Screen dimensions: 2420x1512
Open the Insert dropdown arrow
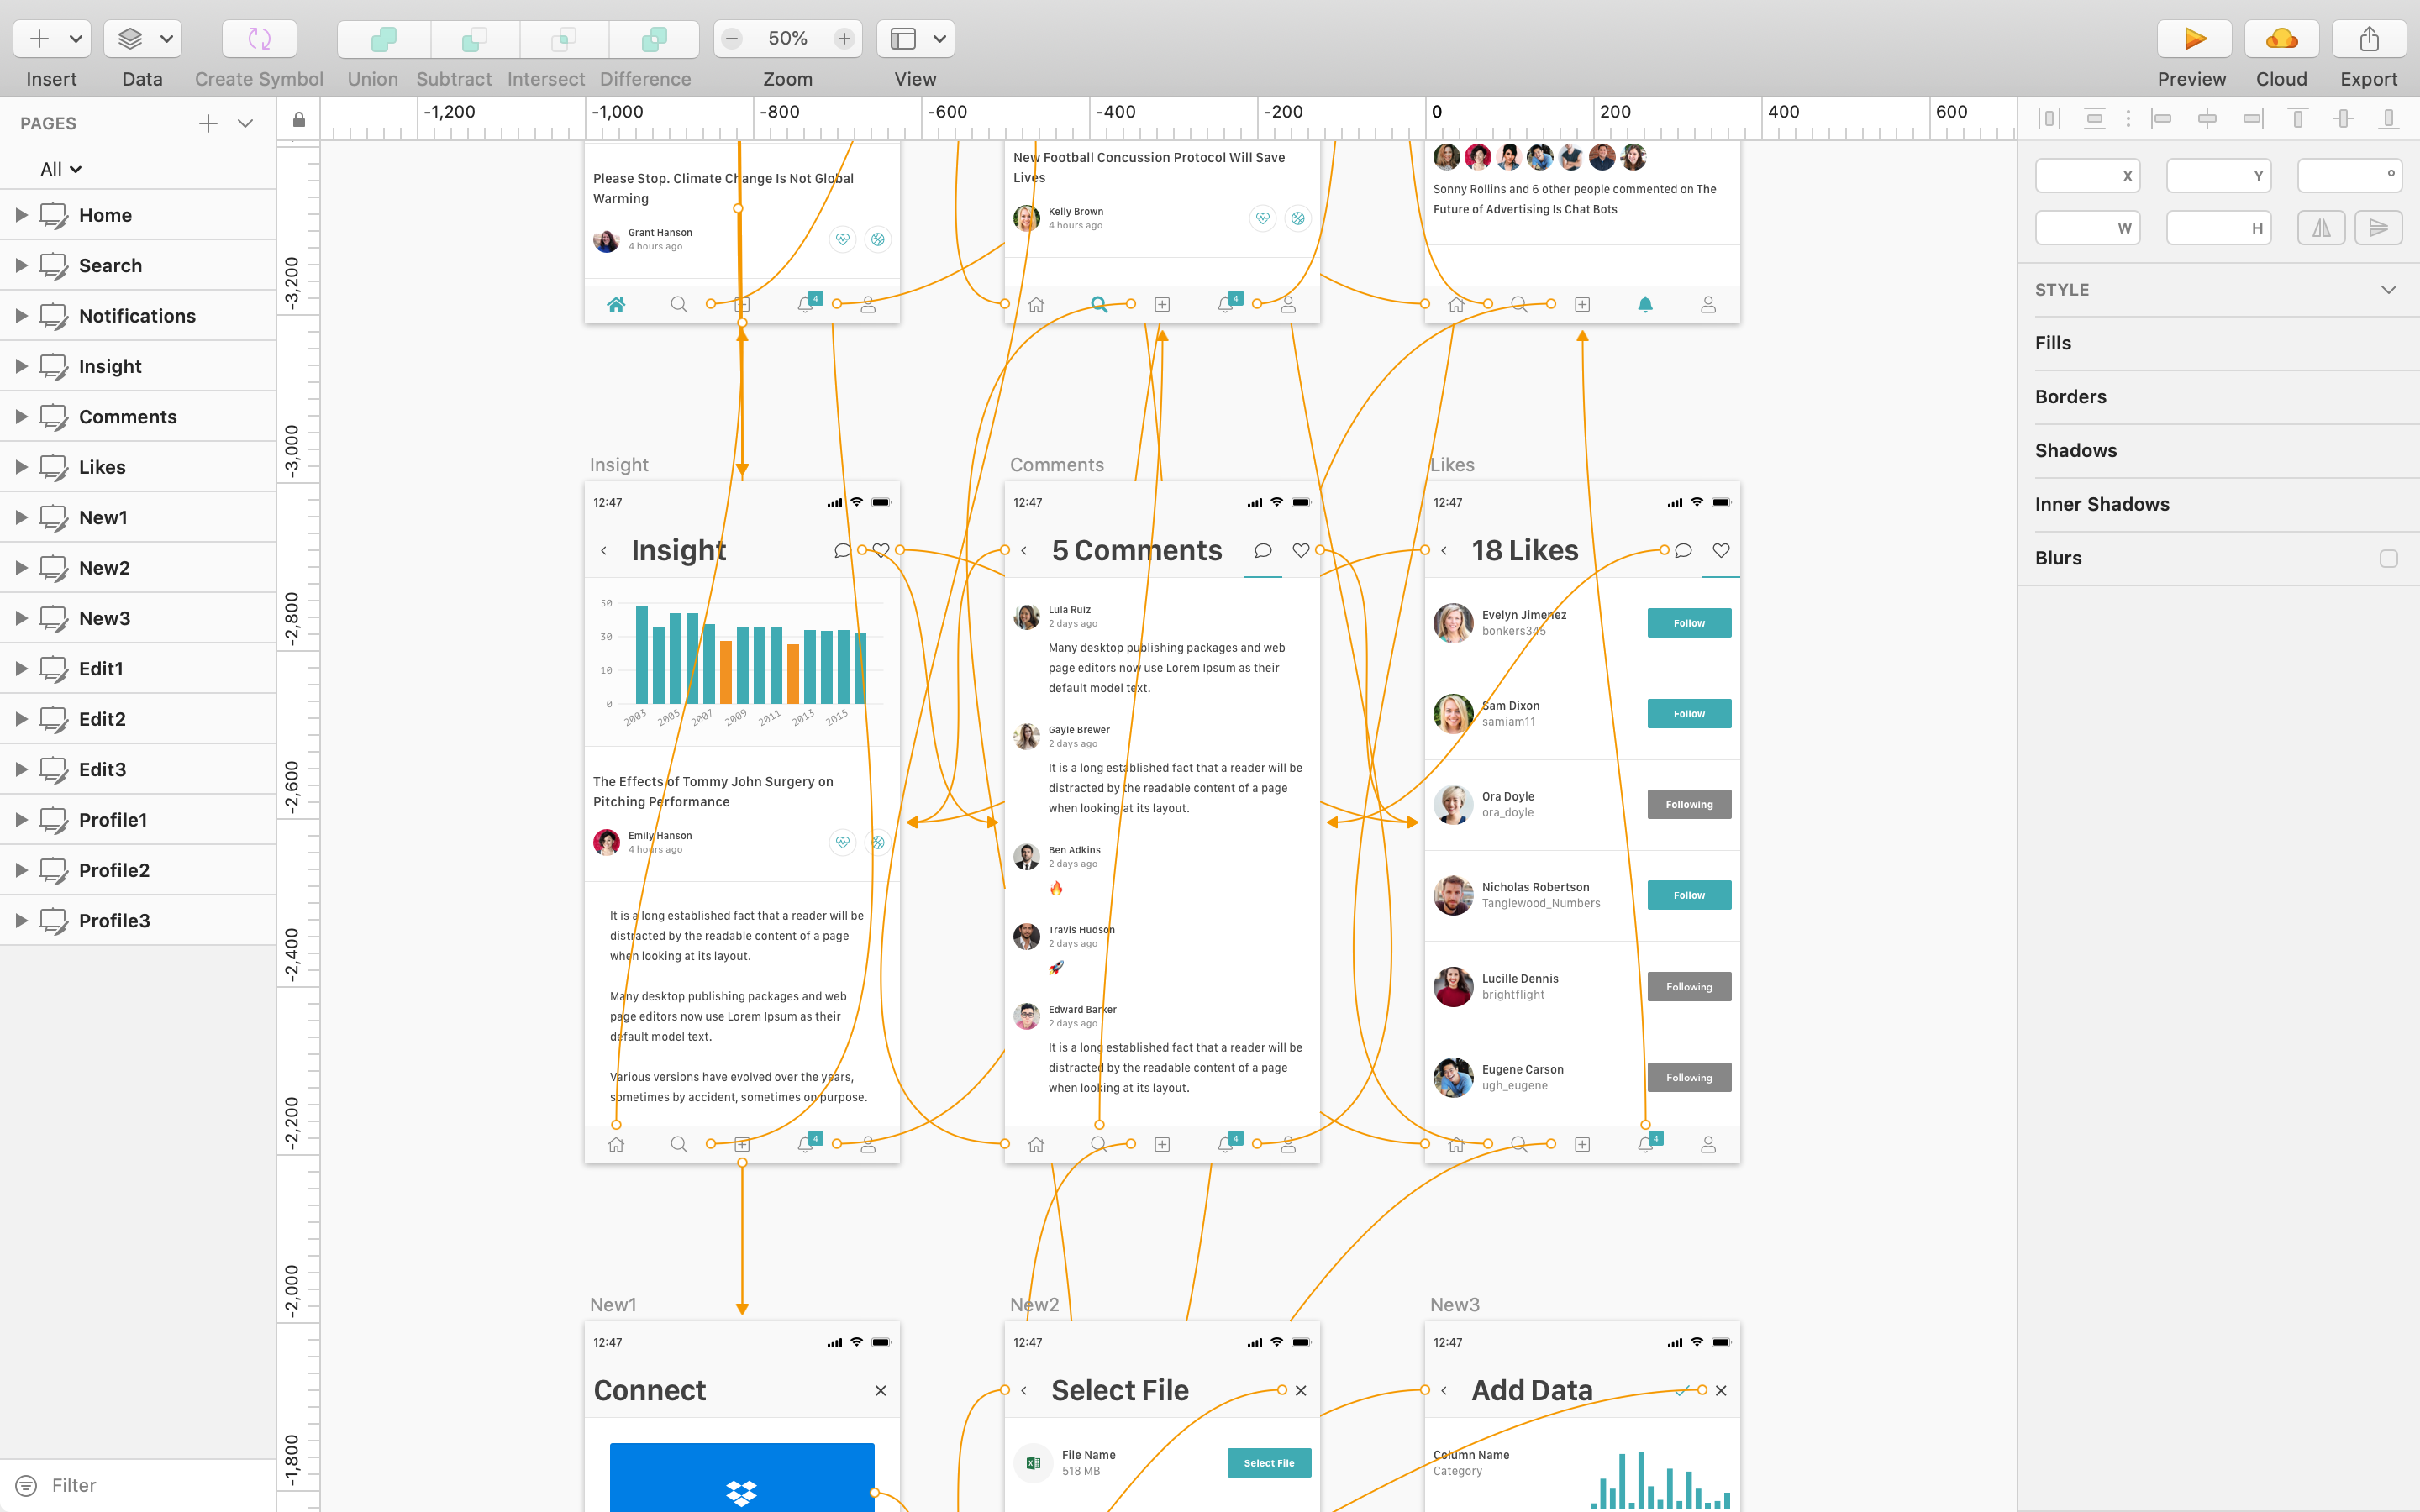click(75, 39)
